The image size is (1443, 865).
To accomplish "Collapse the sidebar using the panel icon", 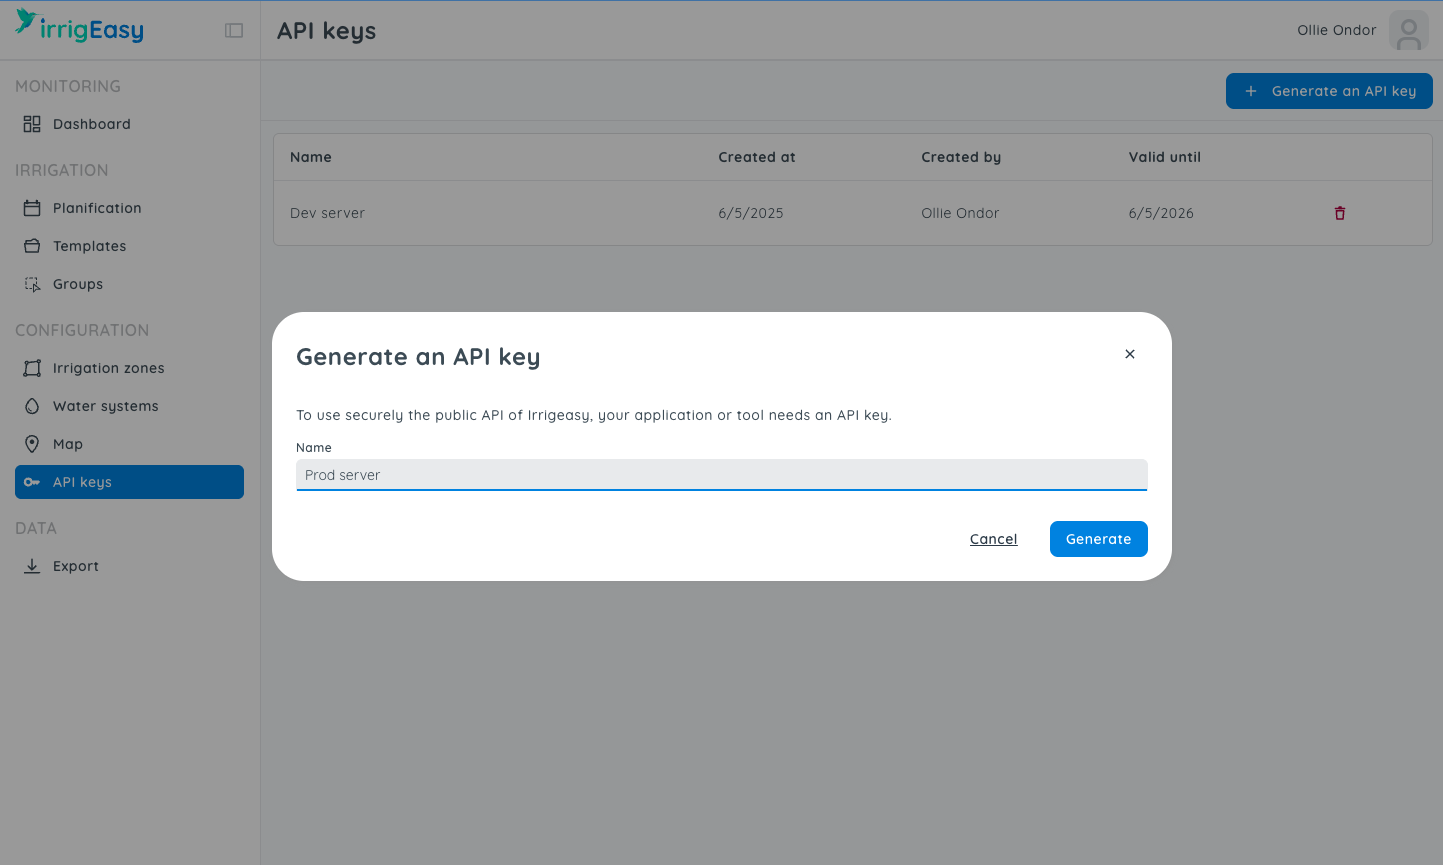I will 233,30.
